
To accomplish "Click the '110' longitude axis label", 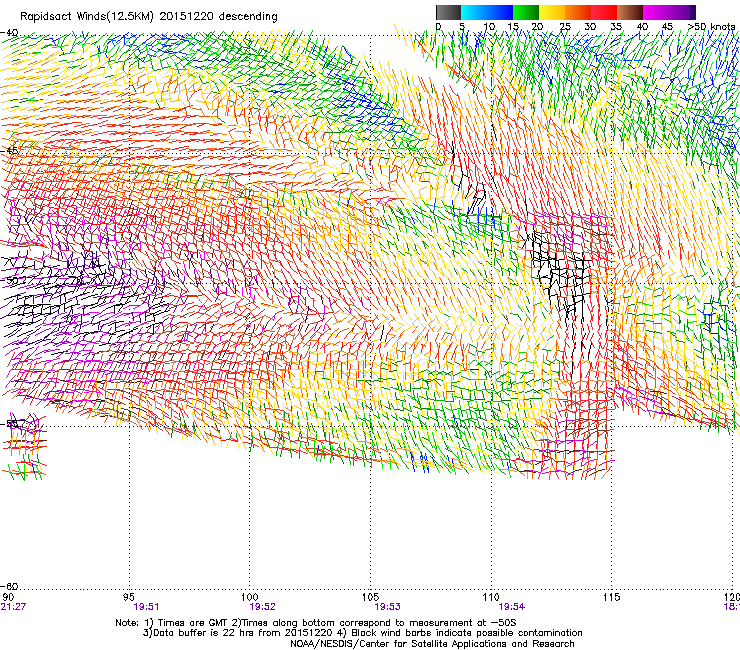I will point(491,597).
